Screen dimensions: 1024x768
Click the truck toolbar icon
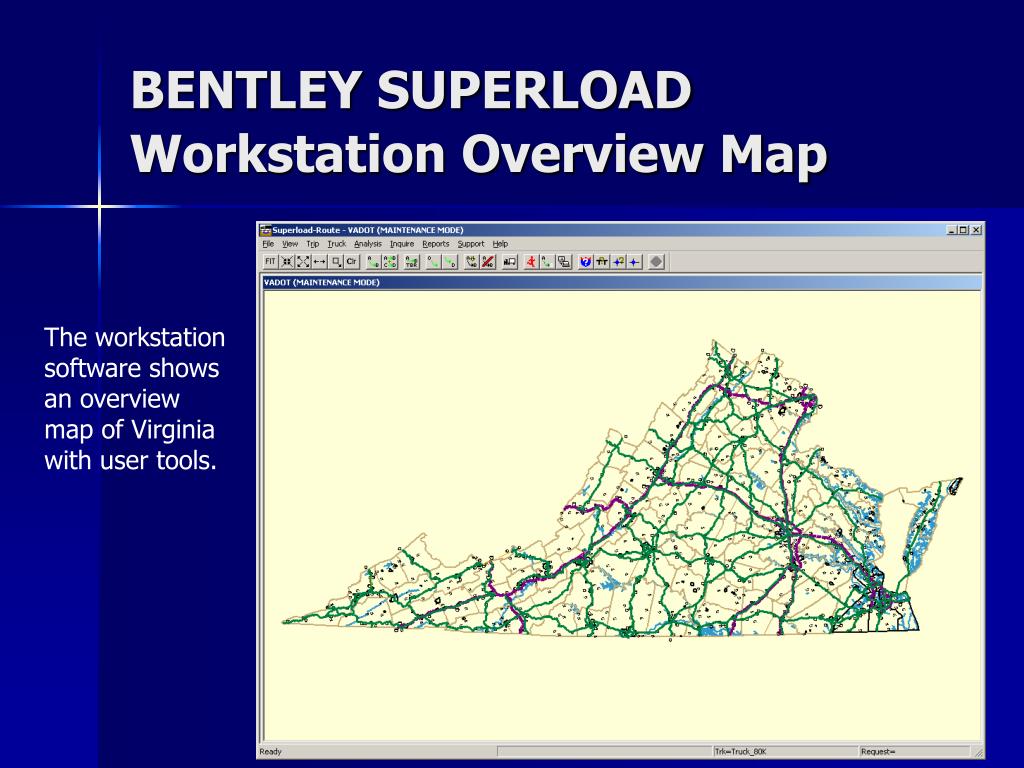pos(510,261)
